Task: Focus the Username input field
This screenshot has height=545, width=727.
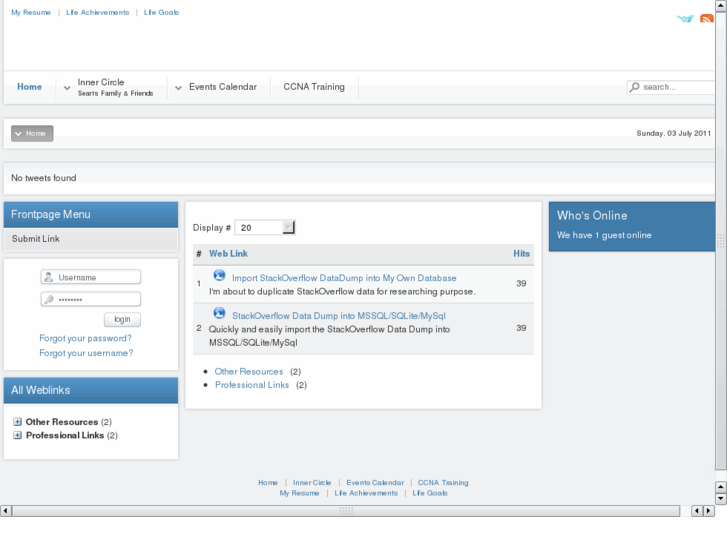Action: tap(91, 277)
